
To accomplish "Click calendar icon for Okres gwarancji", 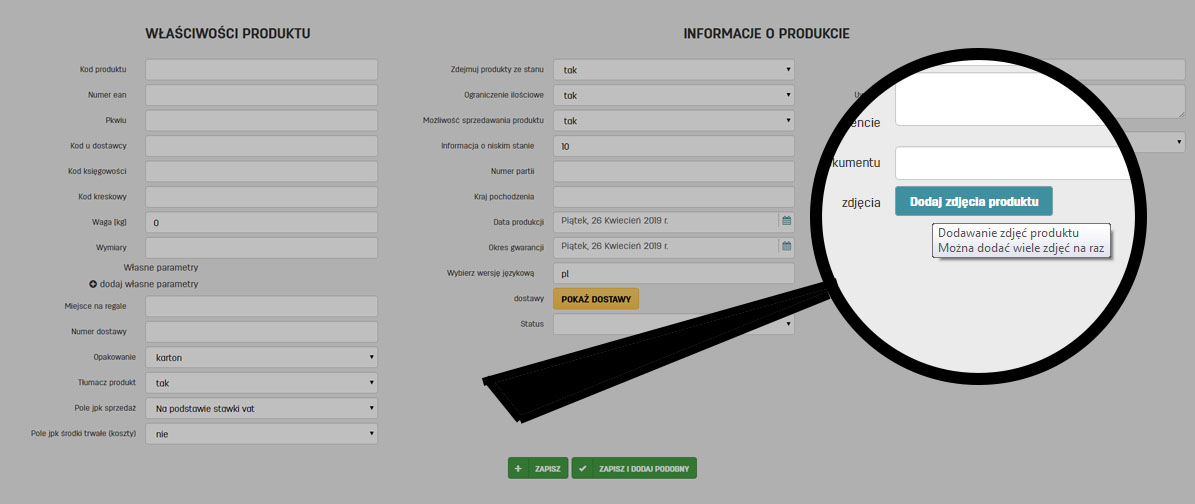I will click(786, 246).
